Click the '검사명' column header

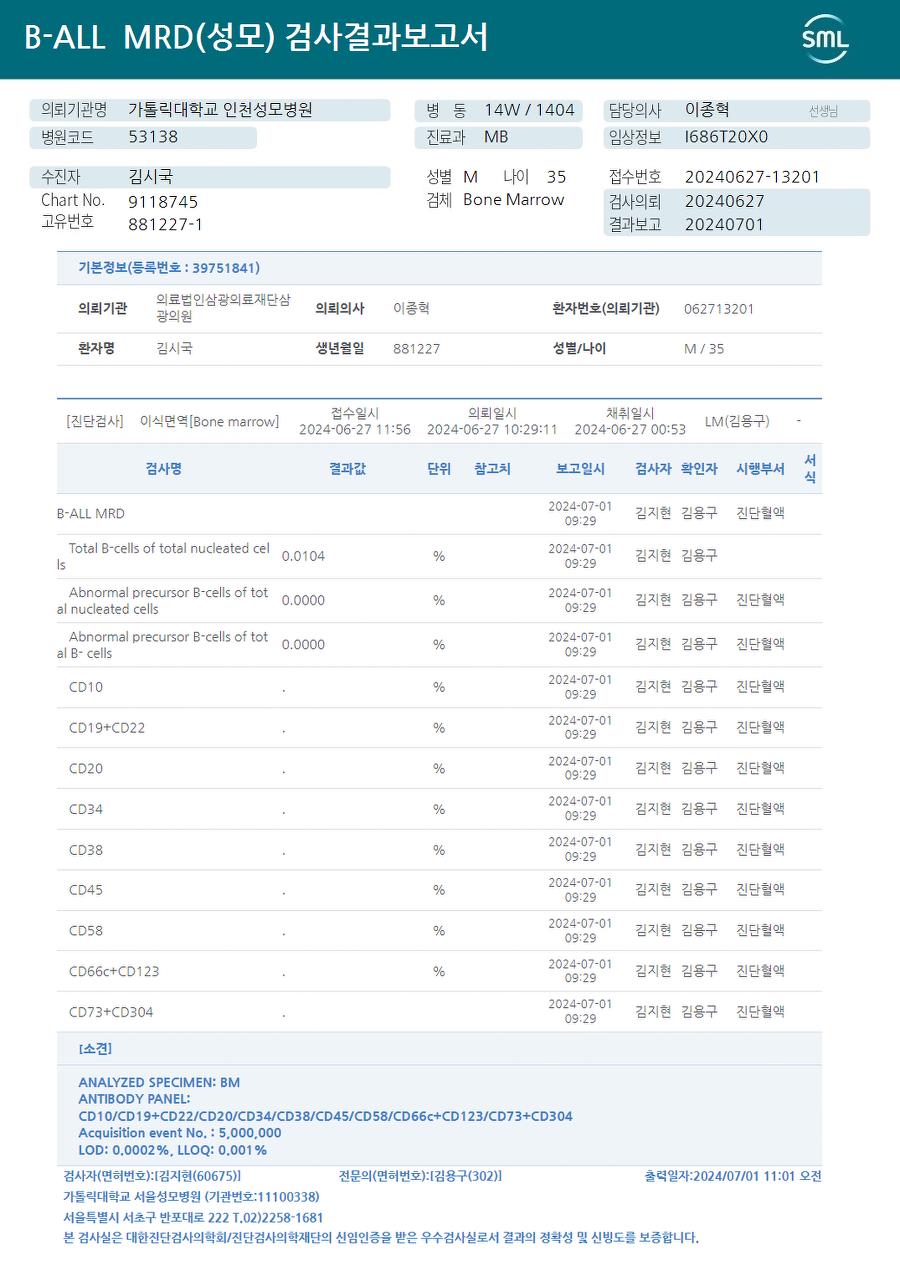[164, 469]
